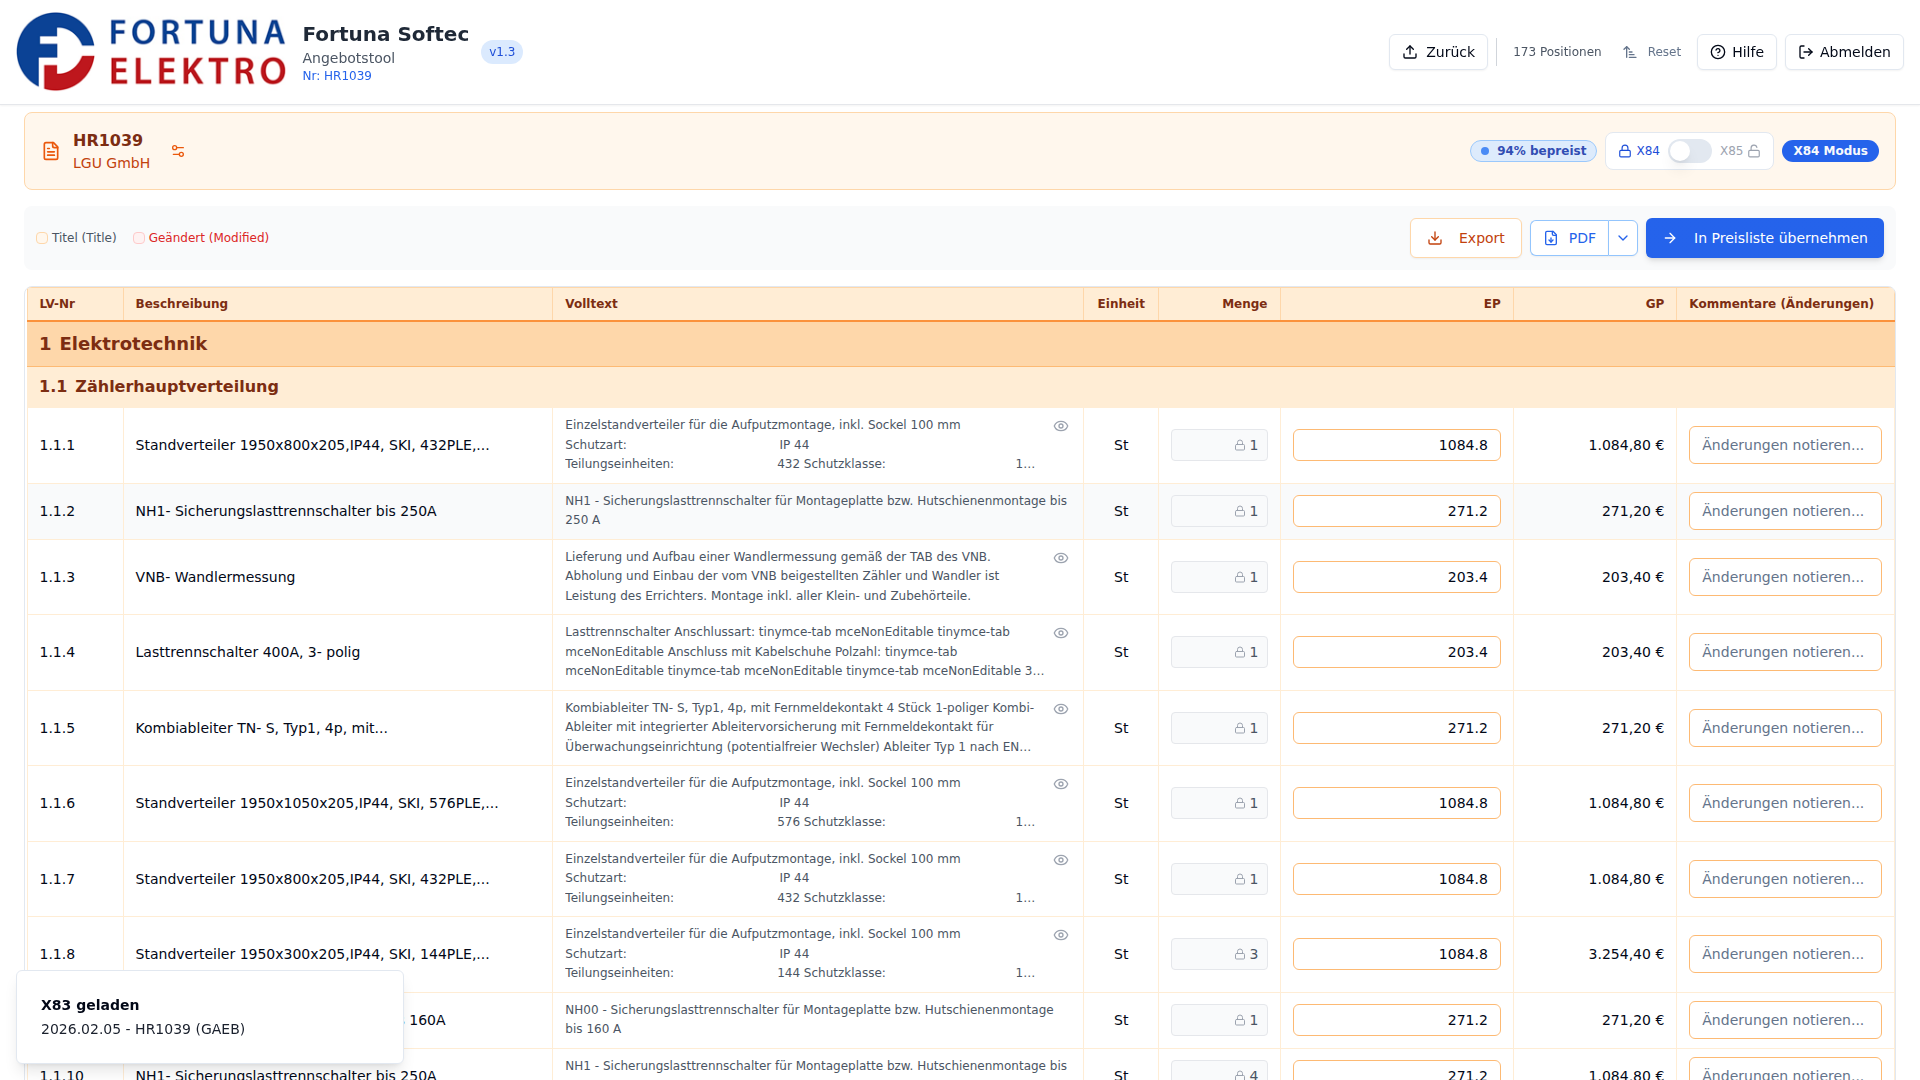Click the lock icon in row 1.1.1 Menge

click(x=1239, y=446)
